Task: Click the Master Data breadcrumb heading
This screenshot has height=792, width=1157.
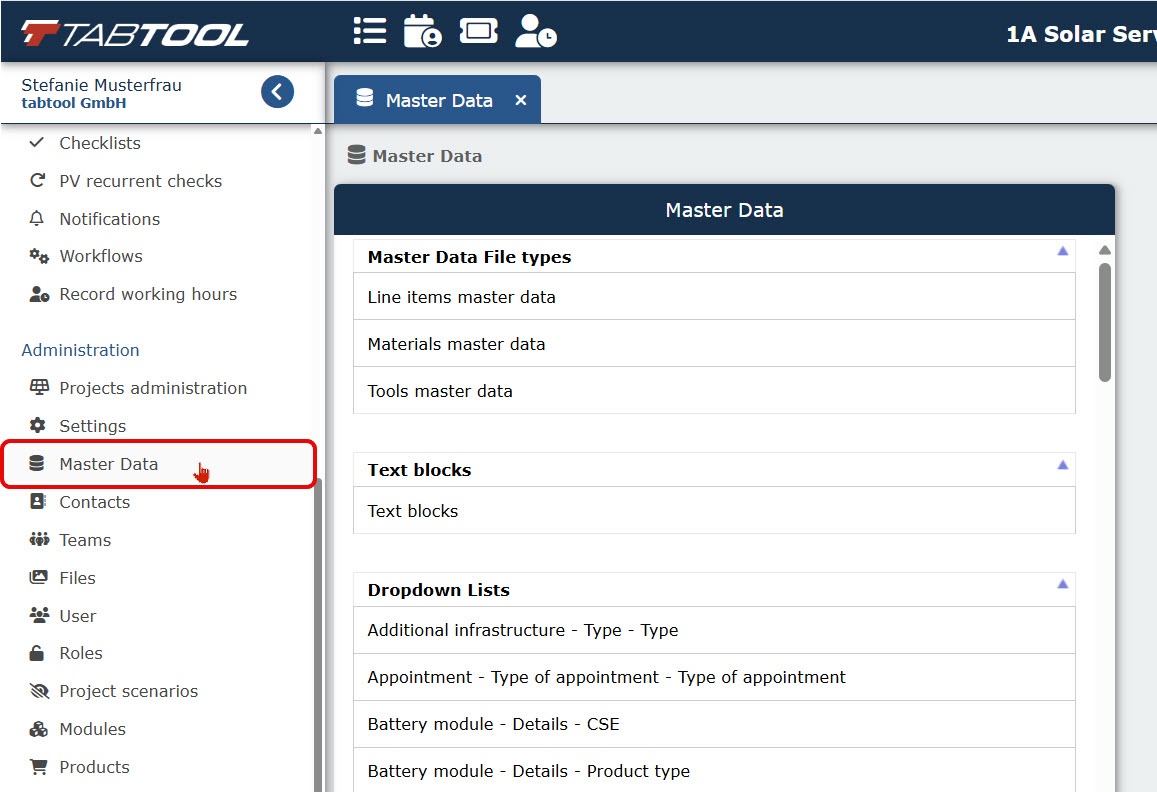Action: 426,156
